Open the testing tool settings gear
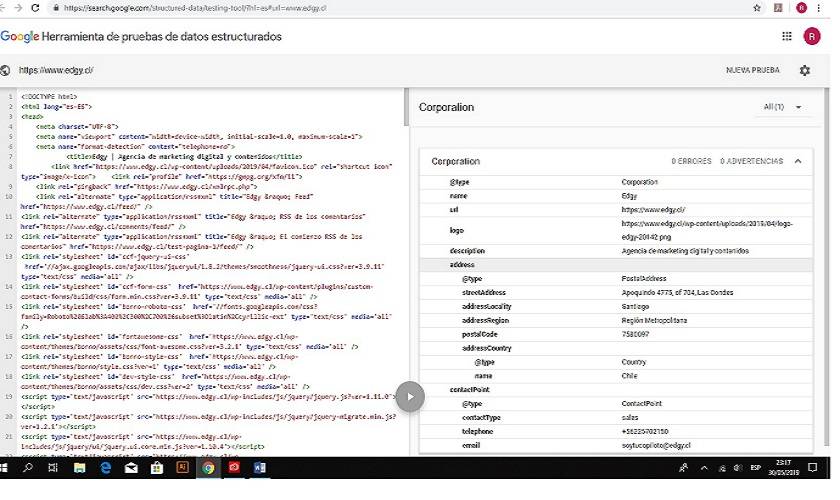The height and width of the screenshot is (500, 840). [x=805, y=70]
